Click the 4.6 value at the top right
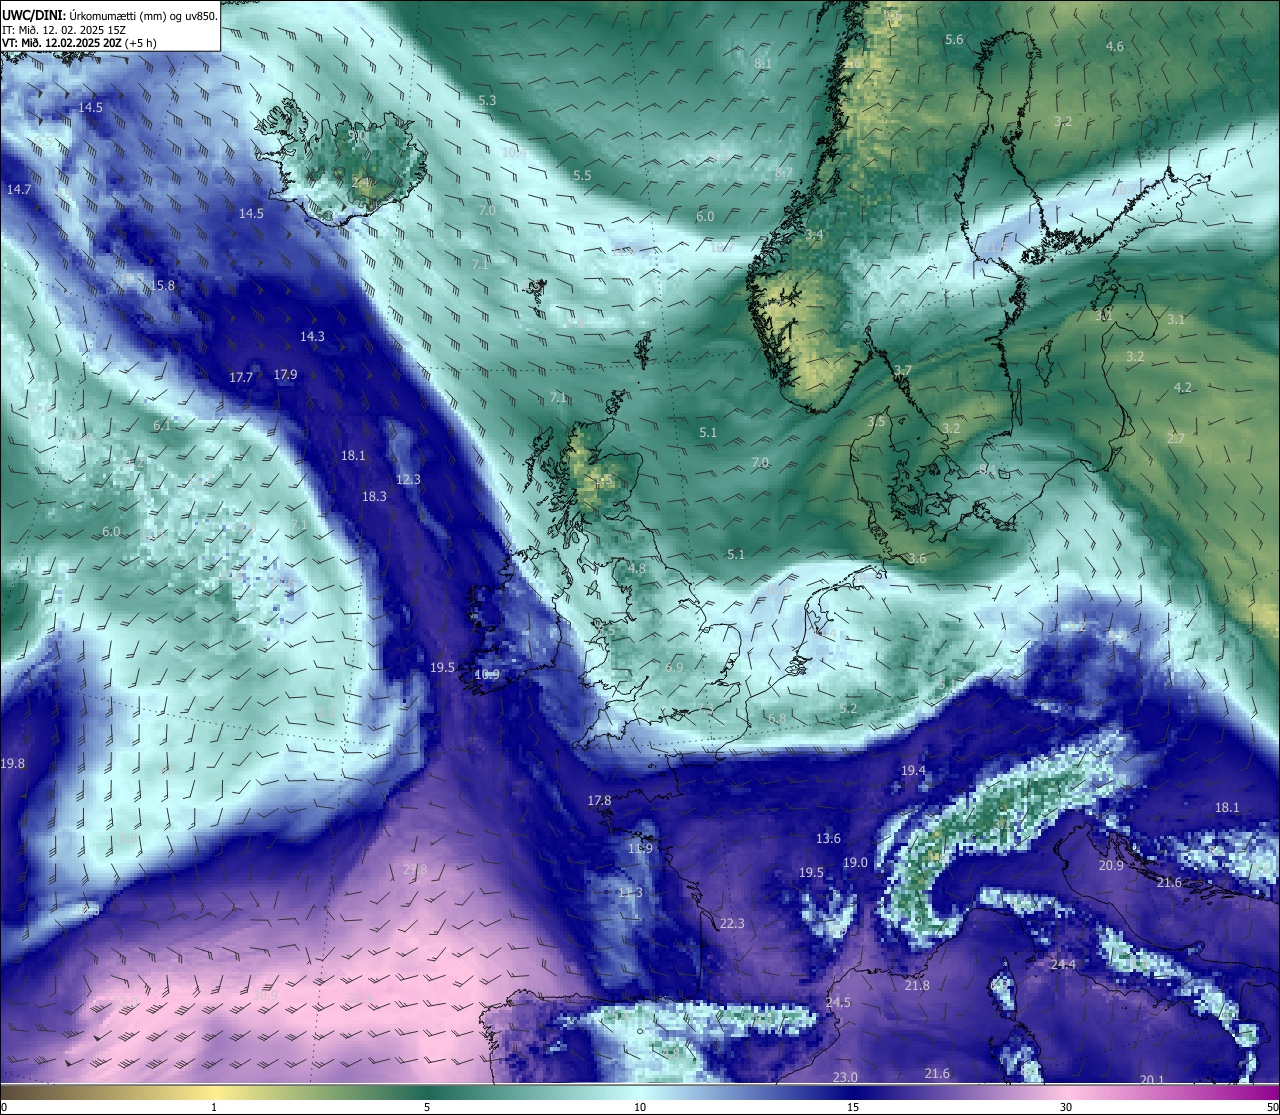This screenshot has height=1115, width=1280. tap(1114, 46)
